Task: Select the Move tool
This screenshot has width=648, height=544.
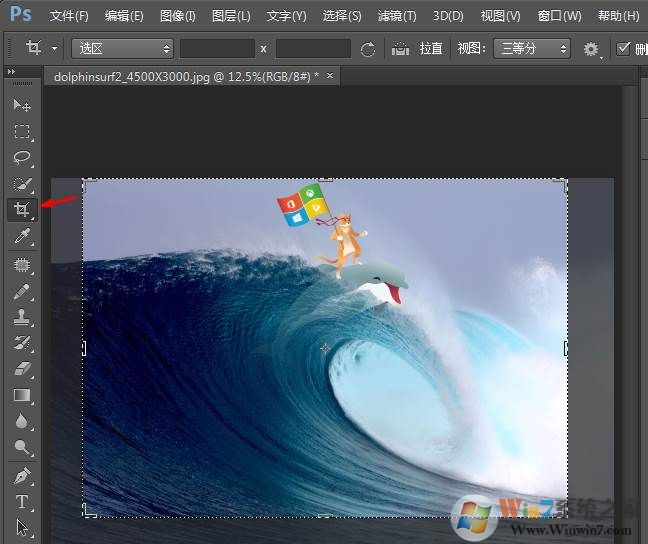Action: coord(21,105)
